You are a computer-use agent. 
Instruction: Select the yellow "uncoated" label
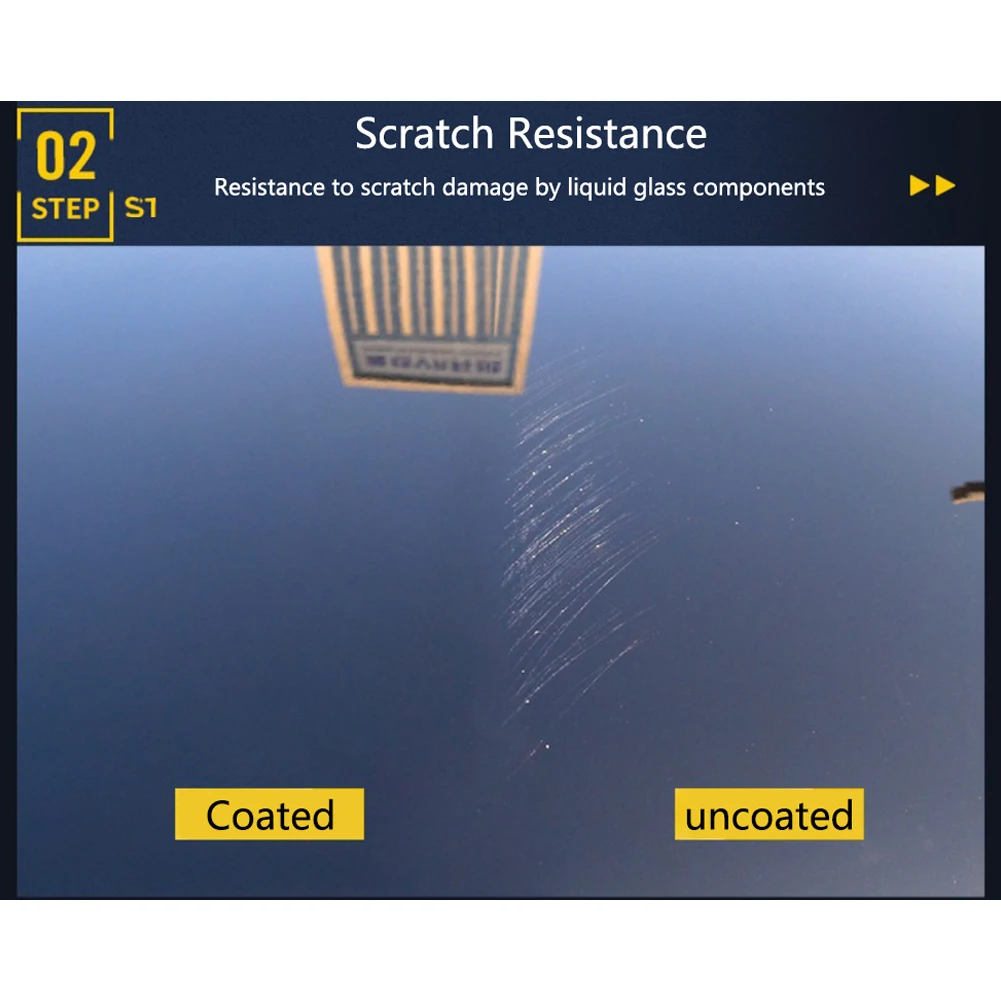pos(769,814)
